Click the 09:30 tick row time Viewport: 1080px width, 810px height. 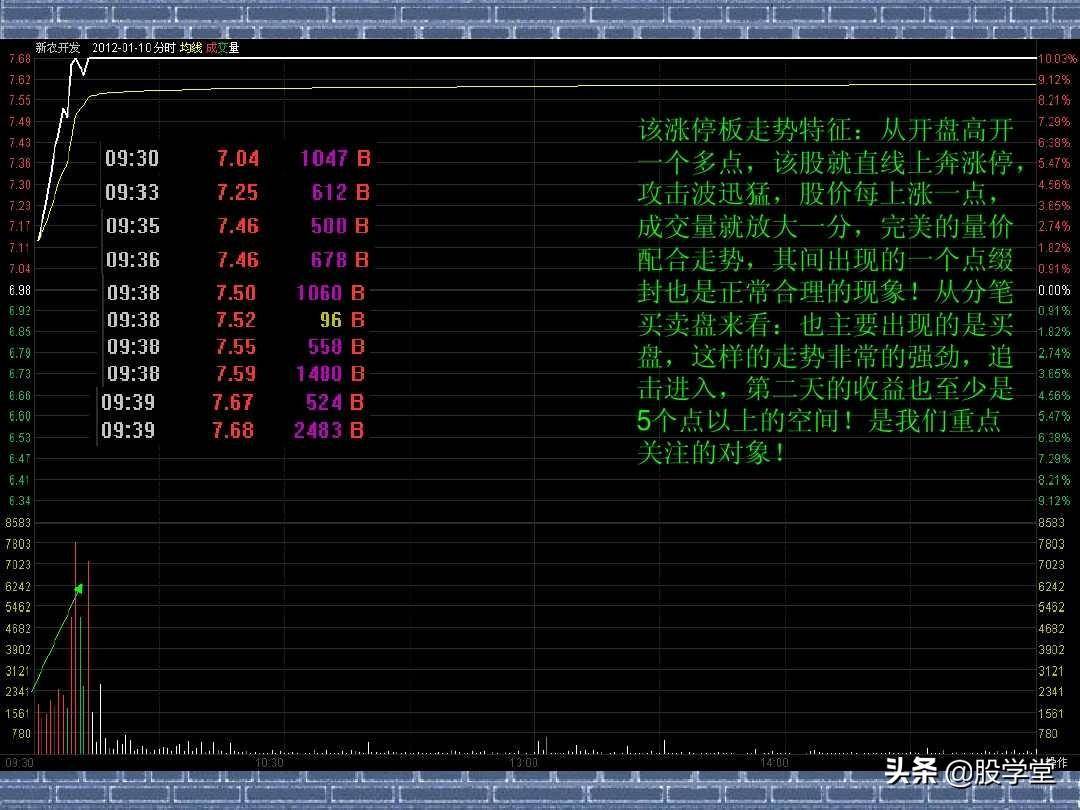(x=132, y=158)
